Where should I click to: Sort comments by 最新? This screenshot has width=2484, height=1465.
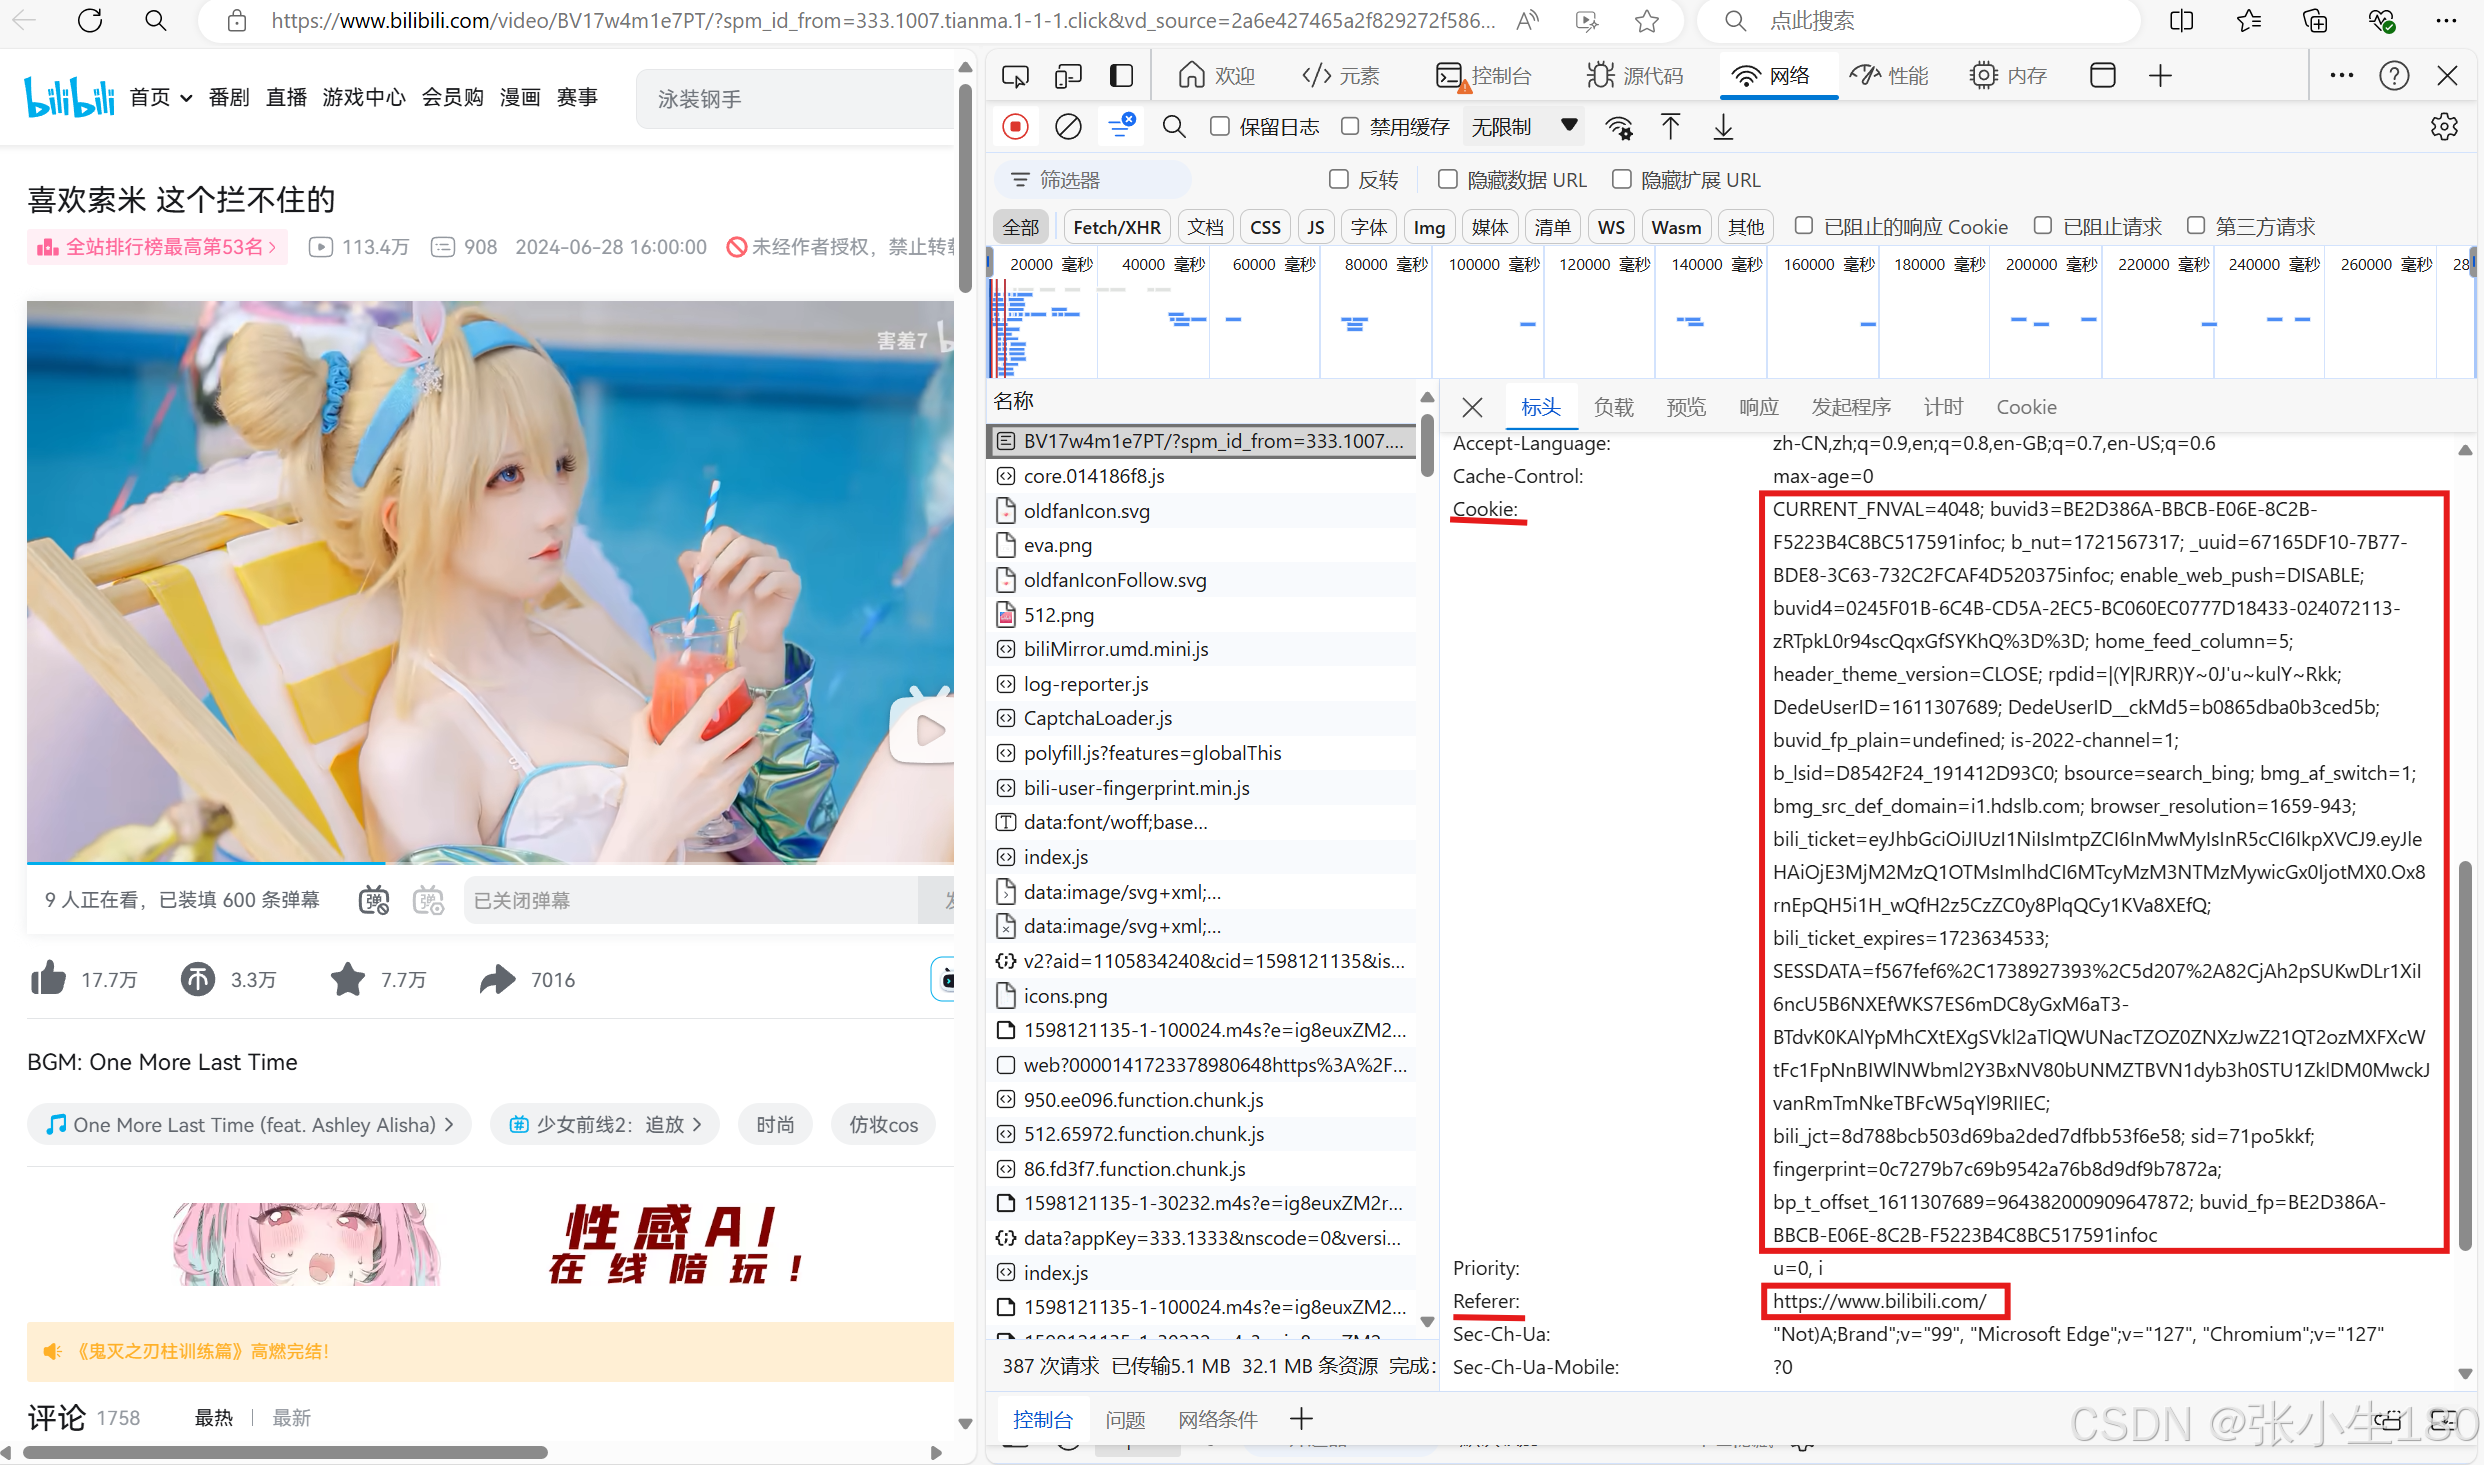(x=292, y=1417)
